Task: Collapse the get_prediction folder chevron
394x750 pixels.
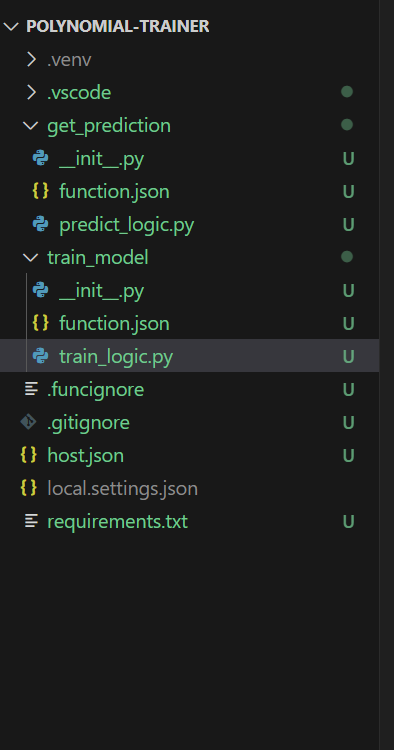Action: coord(31,125)
